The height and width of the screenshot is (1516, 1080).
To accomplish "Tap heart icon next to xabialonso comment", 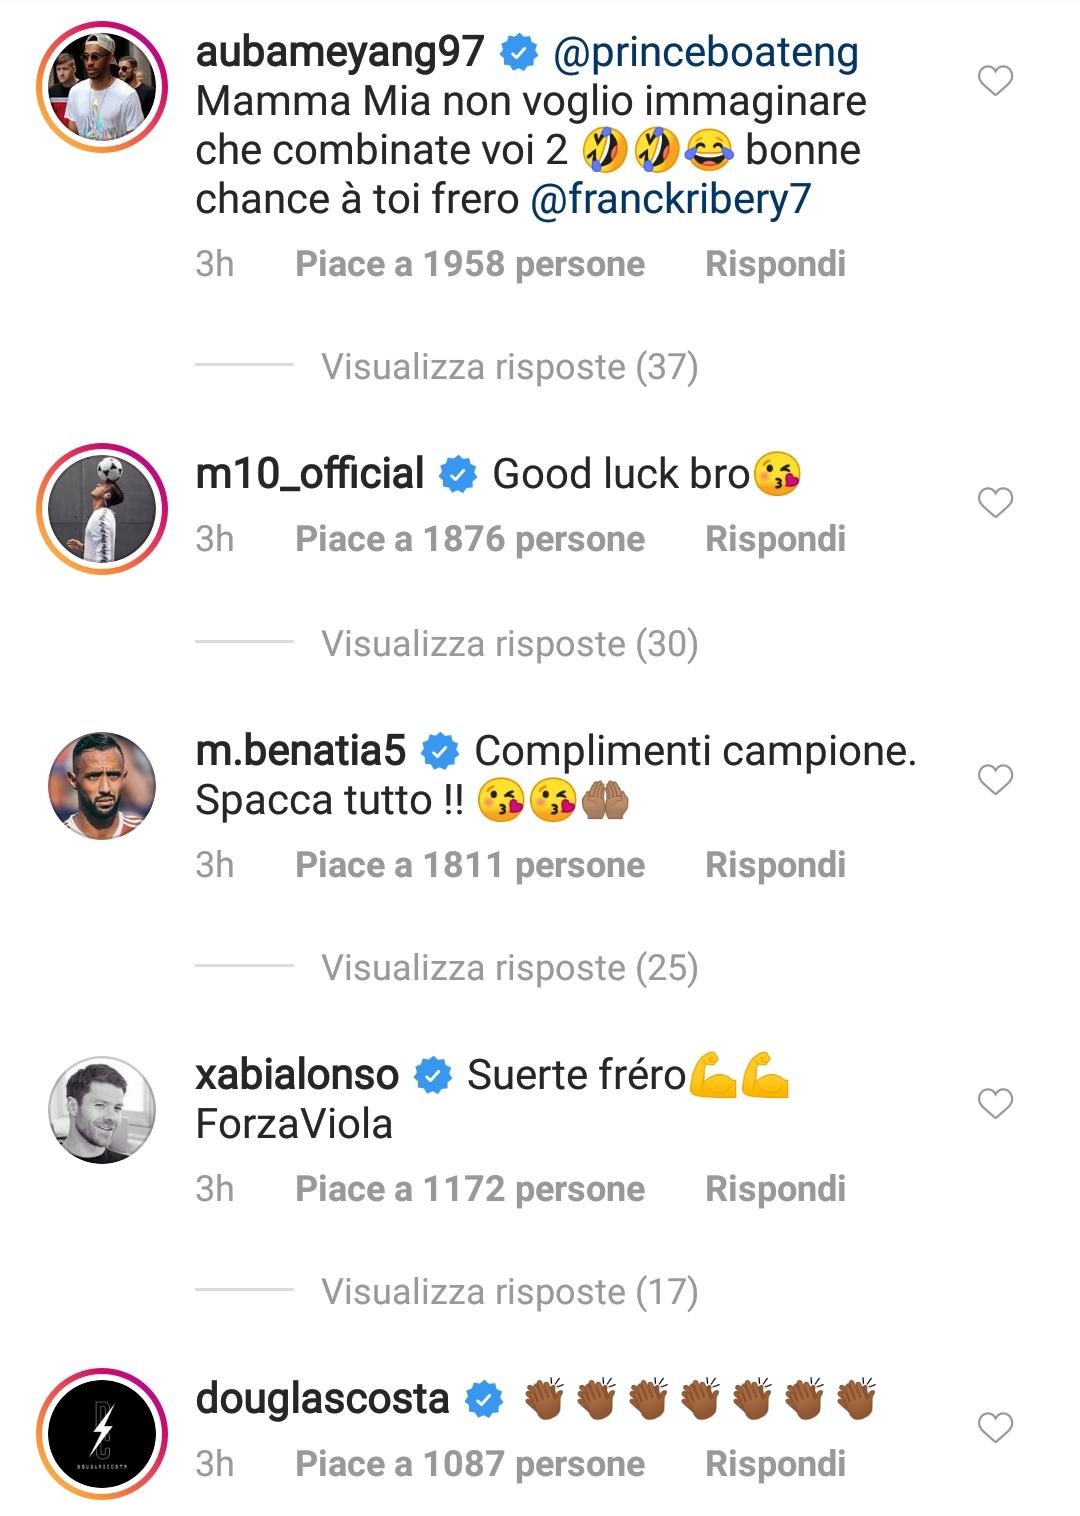I will pos(995,1104).
